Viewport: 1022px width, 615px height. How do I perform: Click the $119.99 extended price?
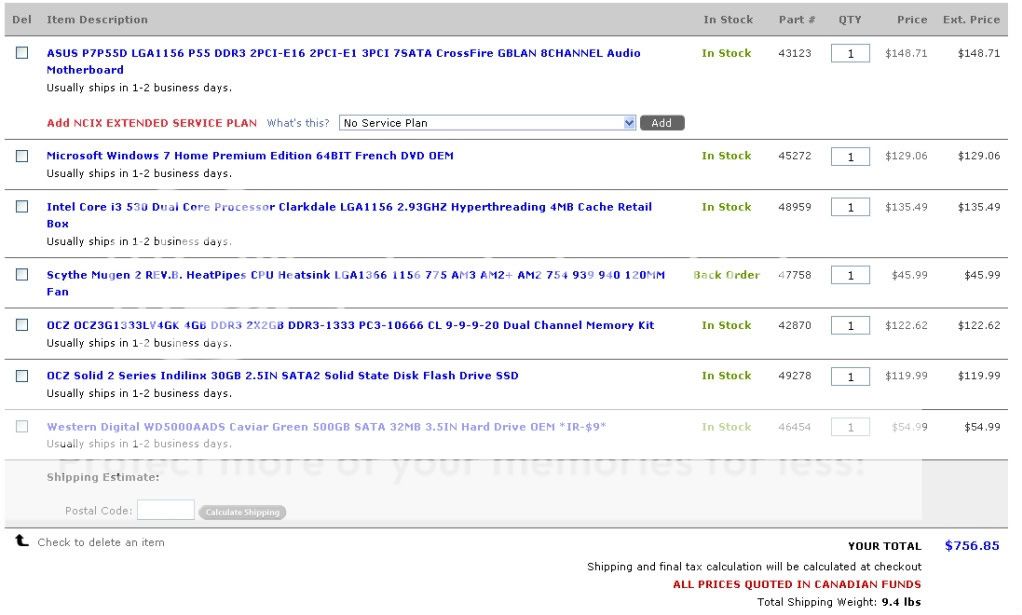979,375
